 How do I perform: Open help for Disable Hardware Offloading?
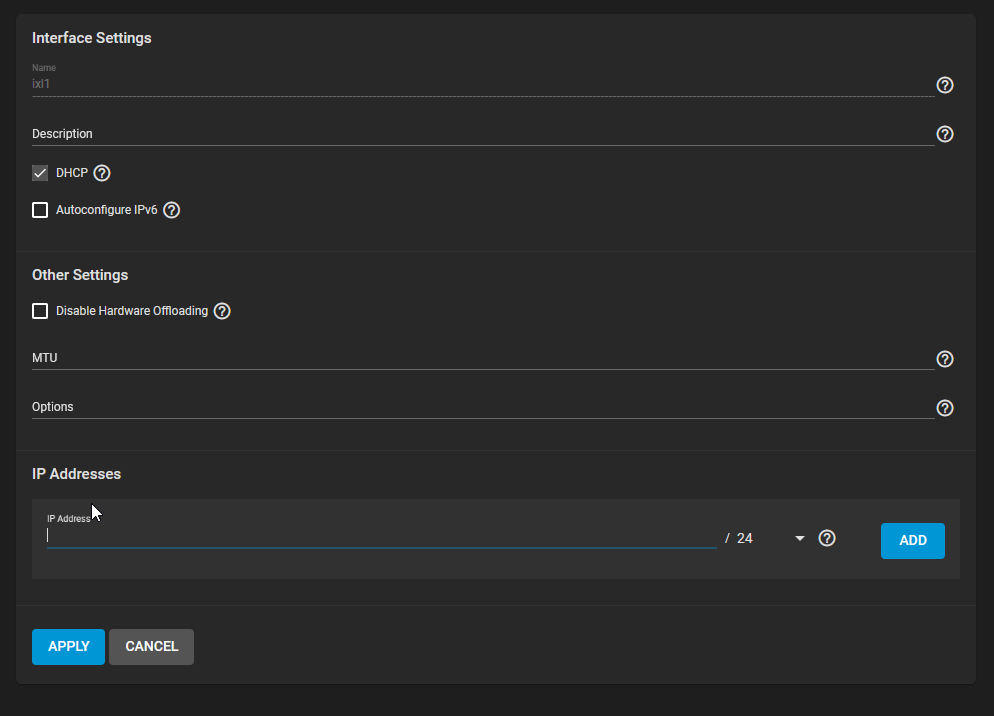coord(221,311)
